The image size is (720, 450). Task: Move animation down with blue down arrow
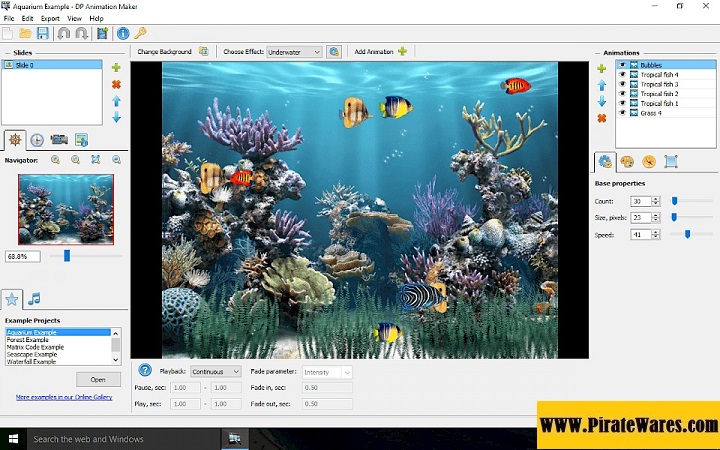pos(602,102)
